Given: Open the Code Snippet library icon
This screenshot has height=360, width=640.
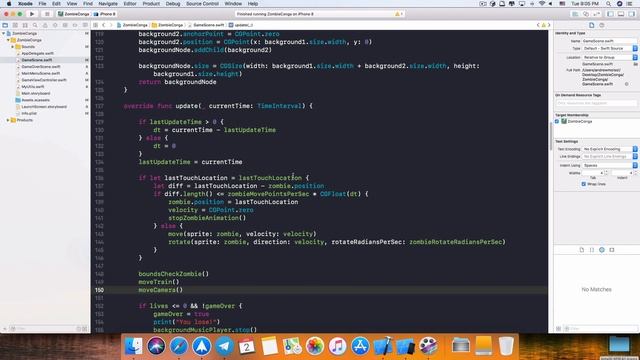Looking at the screenshot, I should (x=592, y=250).
